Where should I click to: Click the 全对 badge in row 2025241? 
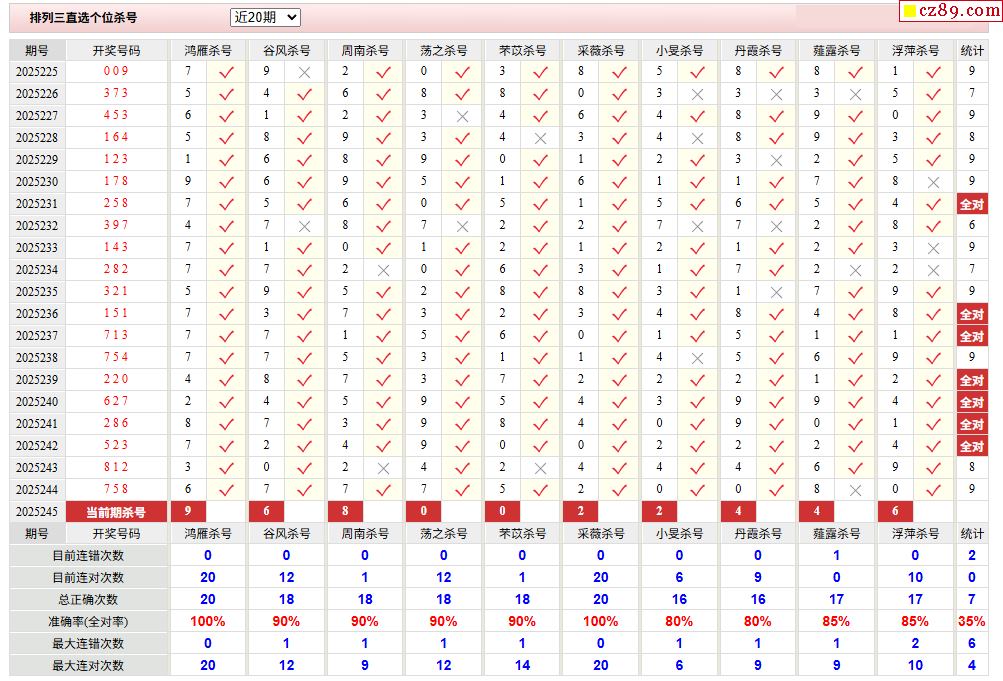(972, 424)
